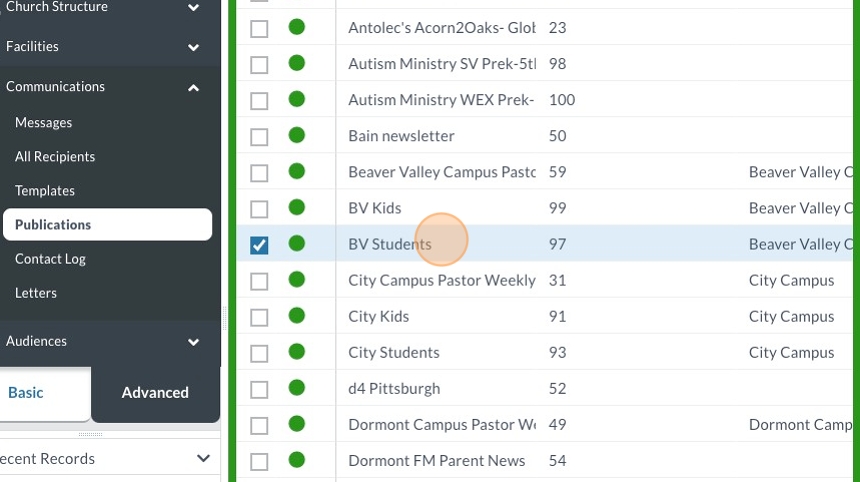
Task: Click green status indicator beside BV Students
Action: click(x=297, y=243)
